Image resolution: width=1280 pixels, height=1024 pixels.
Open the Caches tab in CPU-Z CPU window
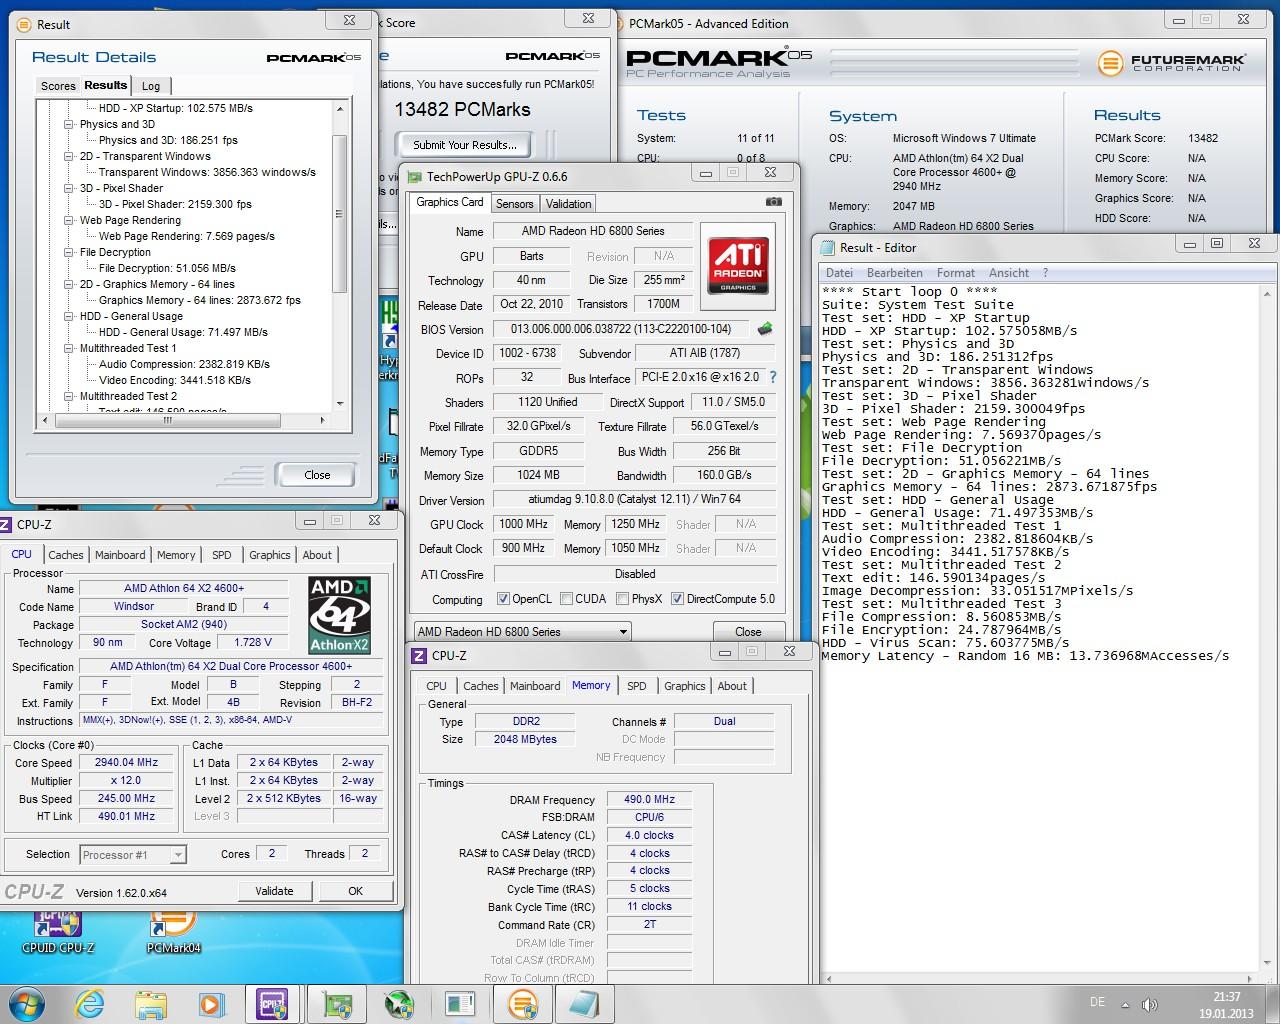[66, 555]
